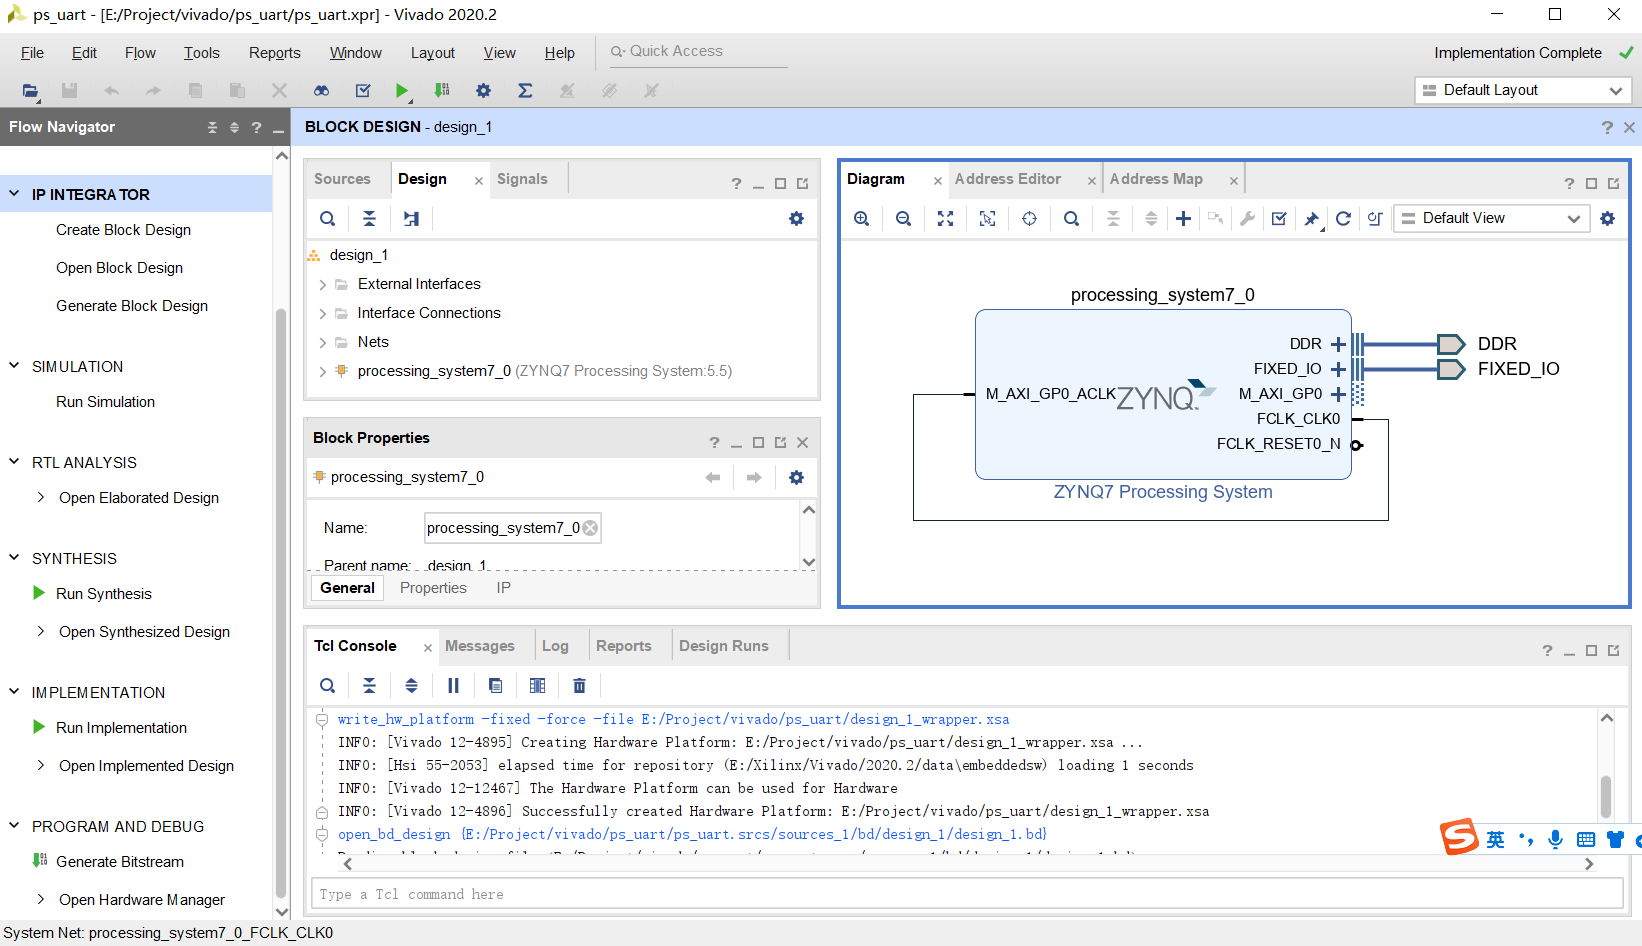The image size is (1642, 946).
Task: Click Run Implementation in Flow Navigator
Action: click(121, 728)
